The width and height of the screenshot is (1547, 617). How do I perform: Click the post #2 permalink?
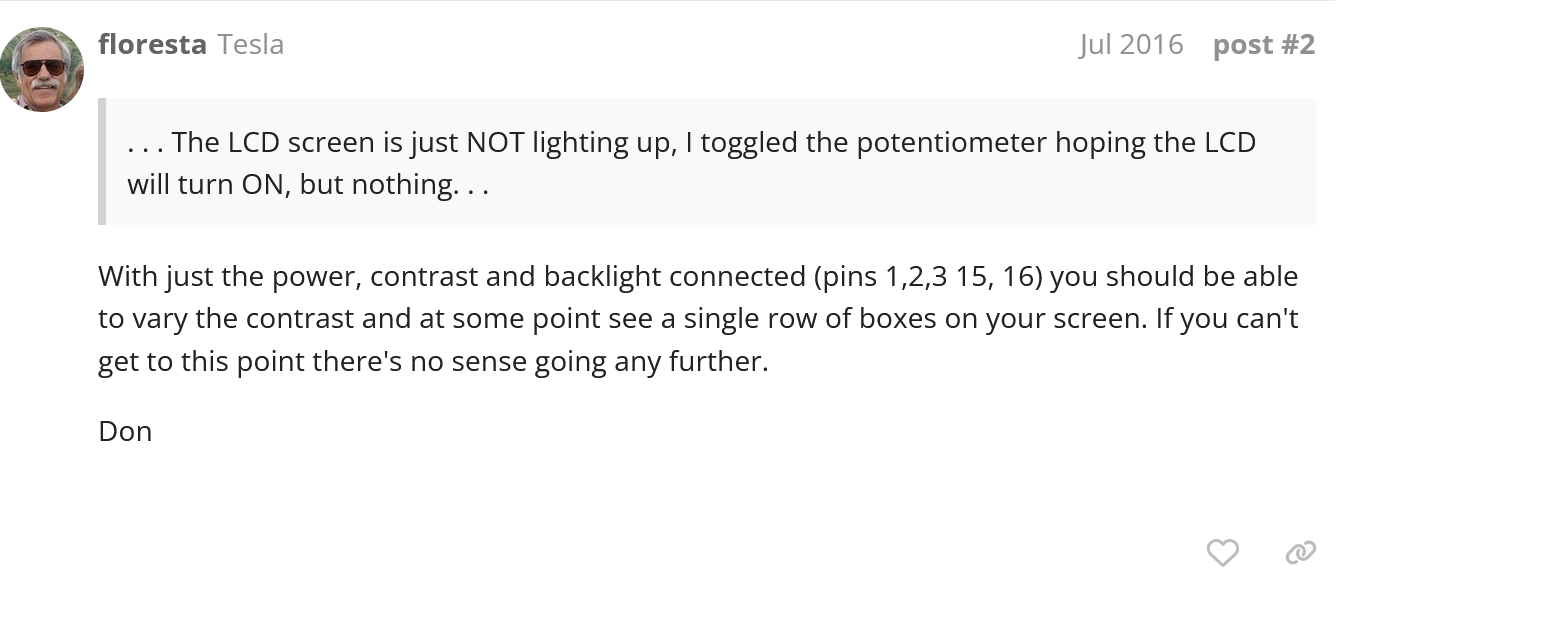tap(1263, 45)
